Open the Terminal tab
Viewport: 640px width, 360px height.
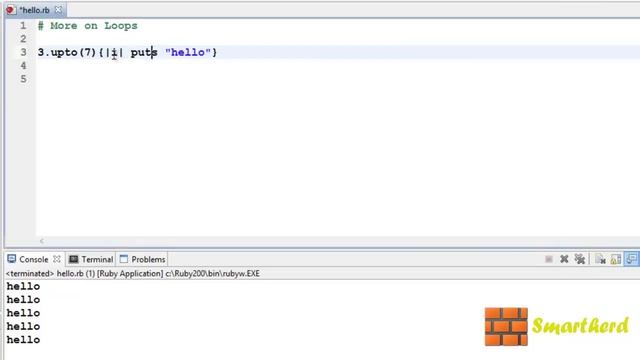97,260
